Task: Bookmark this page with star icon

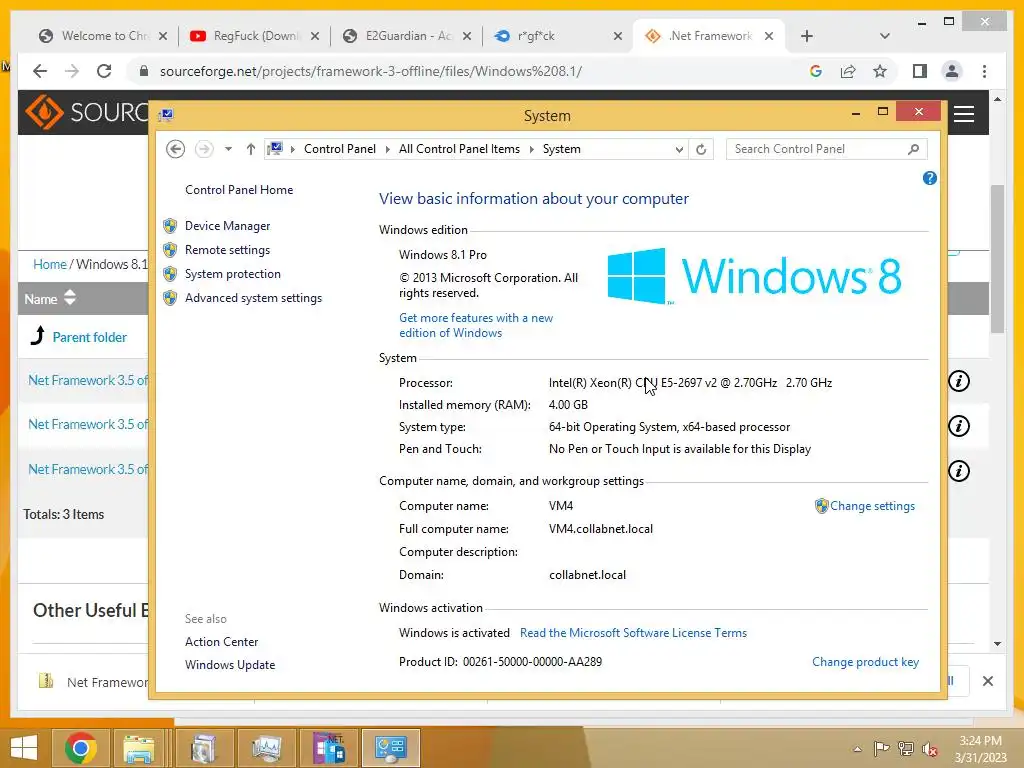Action: click(x=880, y=71)
